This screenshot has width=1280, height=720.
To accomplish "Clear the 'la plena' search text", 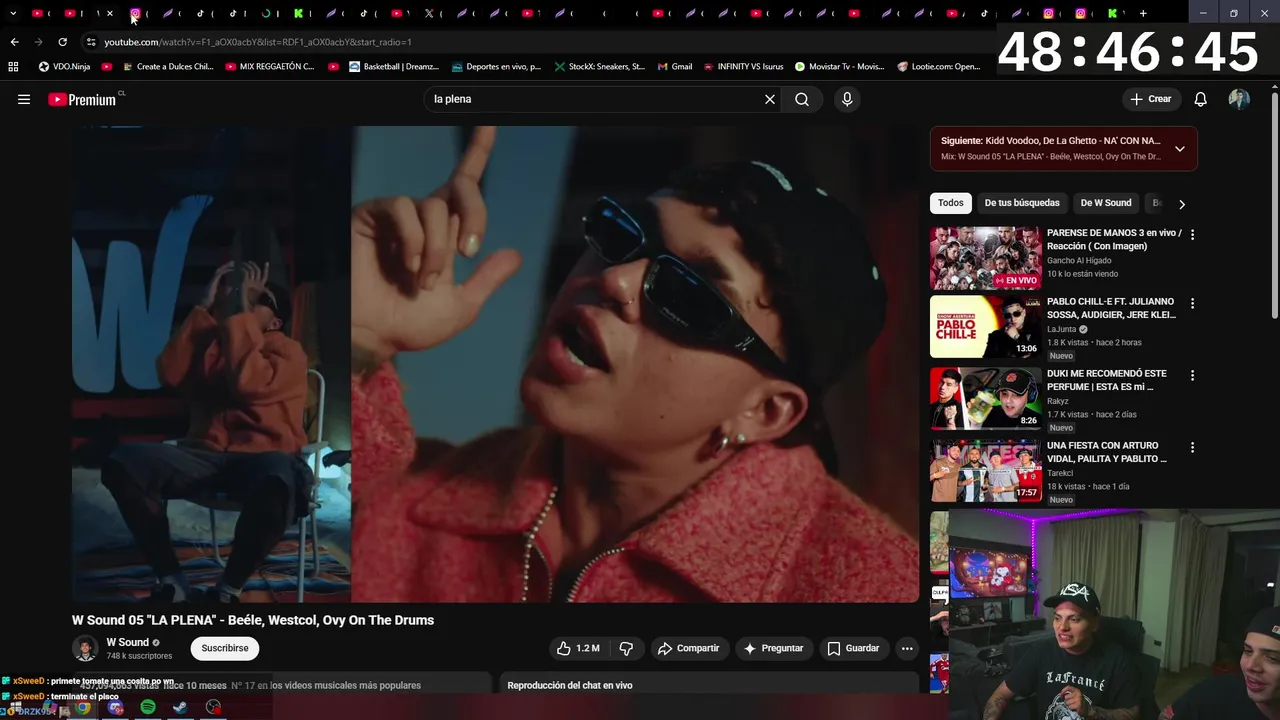I will (770, 99).
